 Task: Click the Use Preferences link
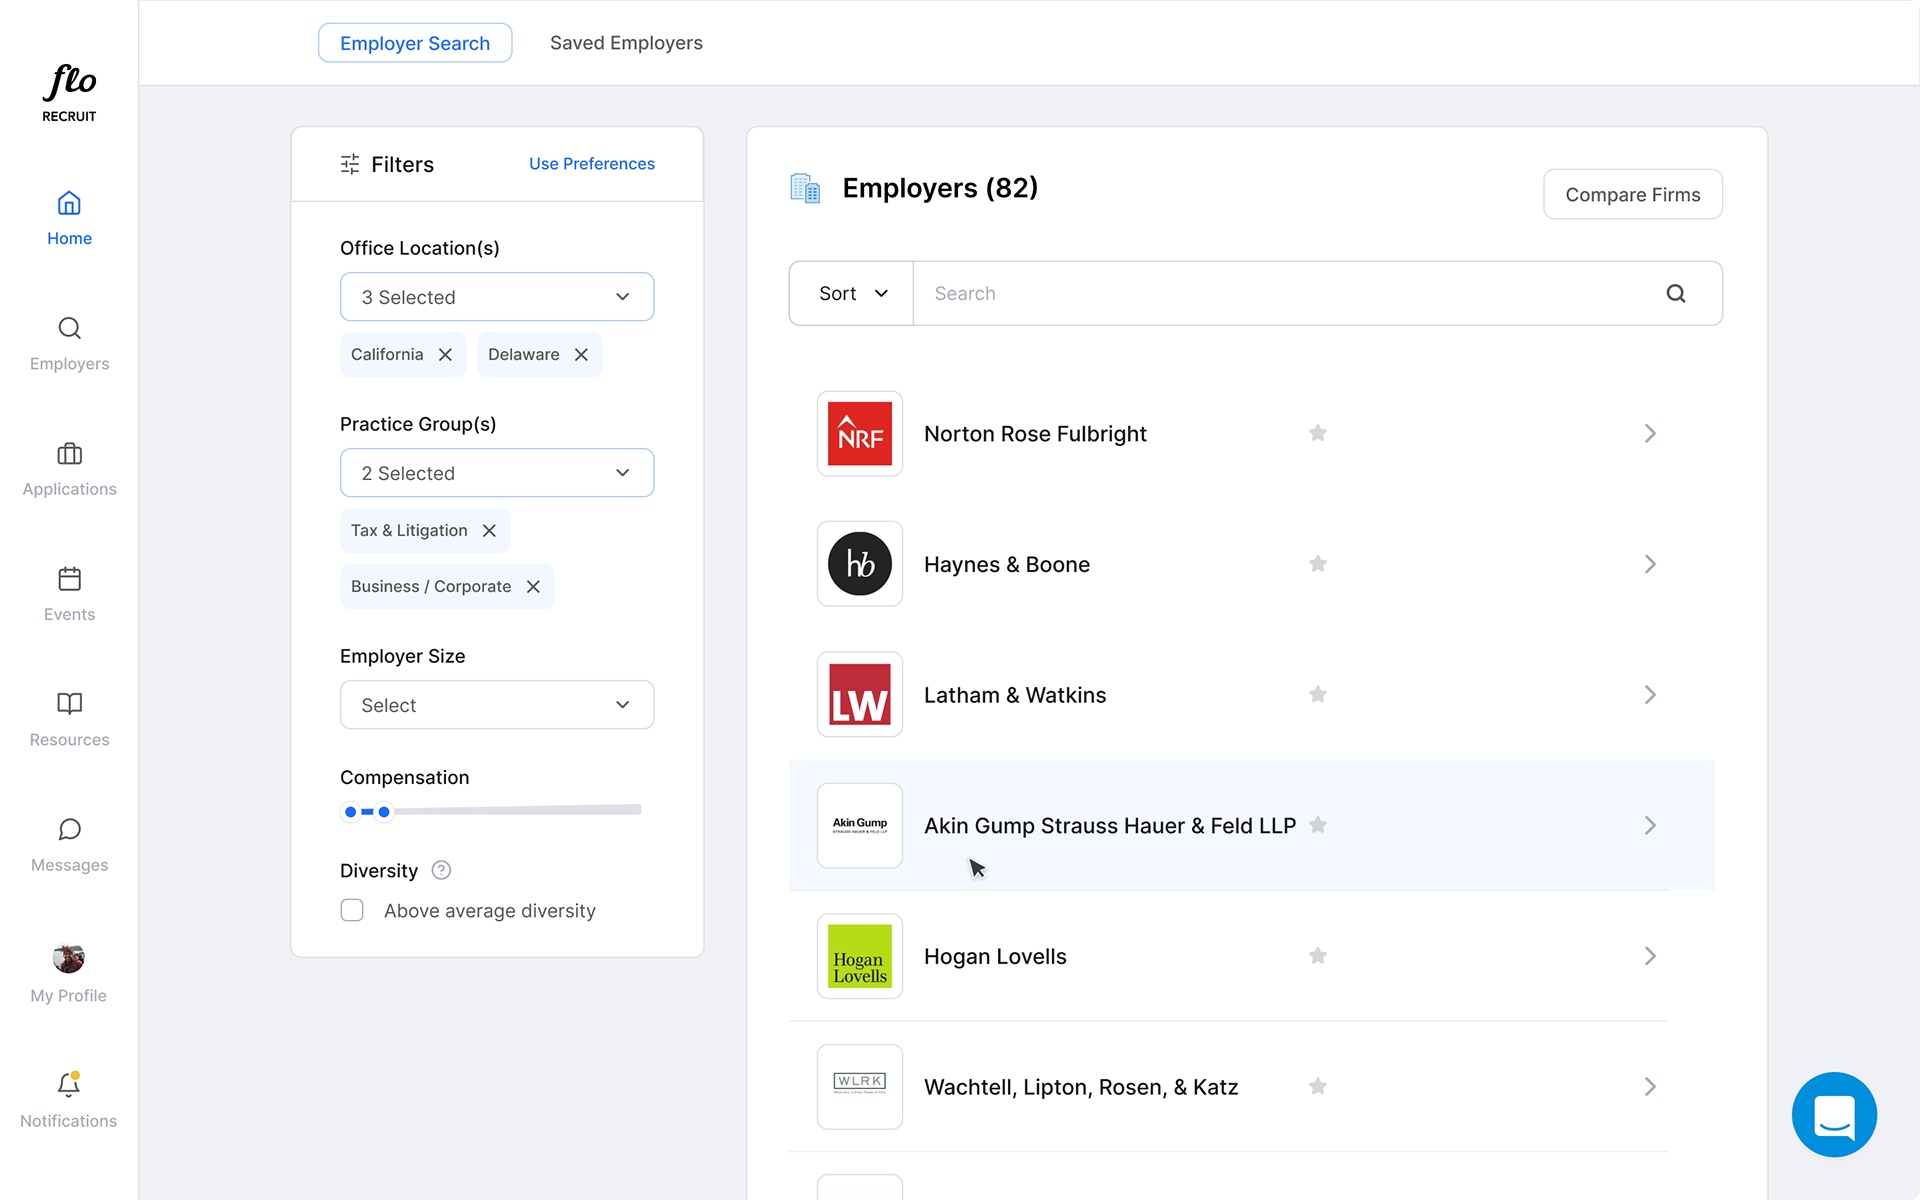click(x=592, y=163)
